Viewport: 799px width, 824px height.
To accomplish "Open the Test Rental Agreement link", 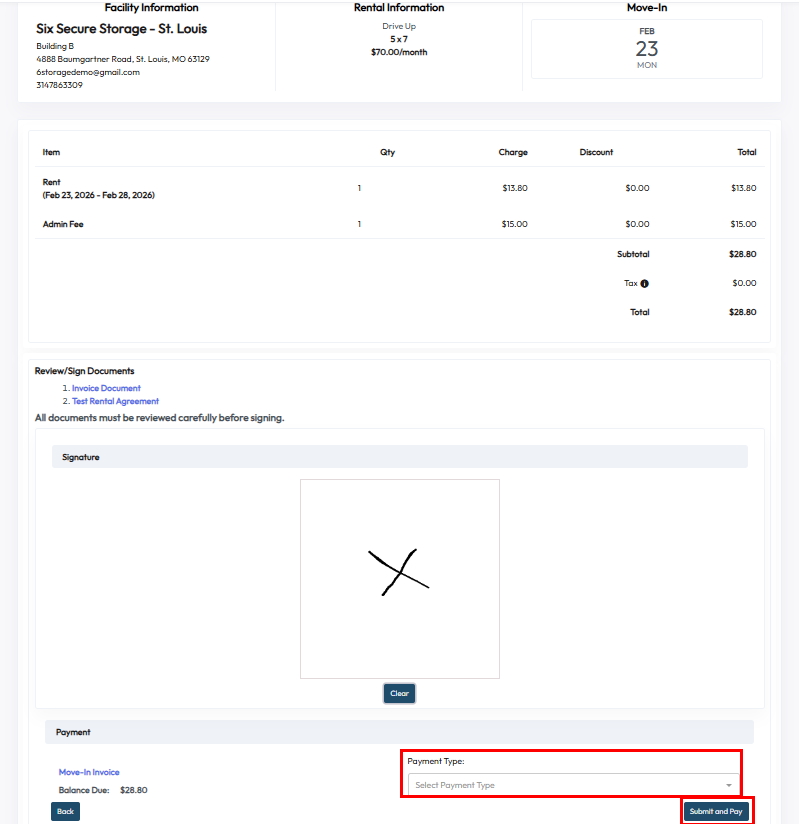I will (x=115, y=401).
